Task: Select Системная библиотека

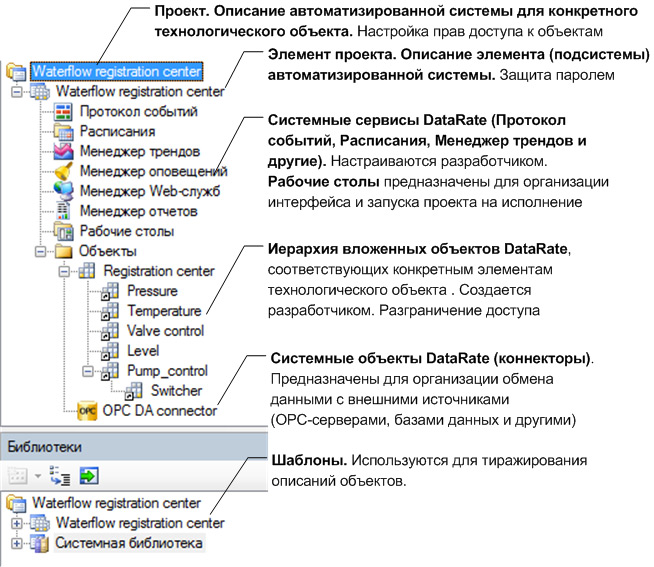Action: coord(129,543)
